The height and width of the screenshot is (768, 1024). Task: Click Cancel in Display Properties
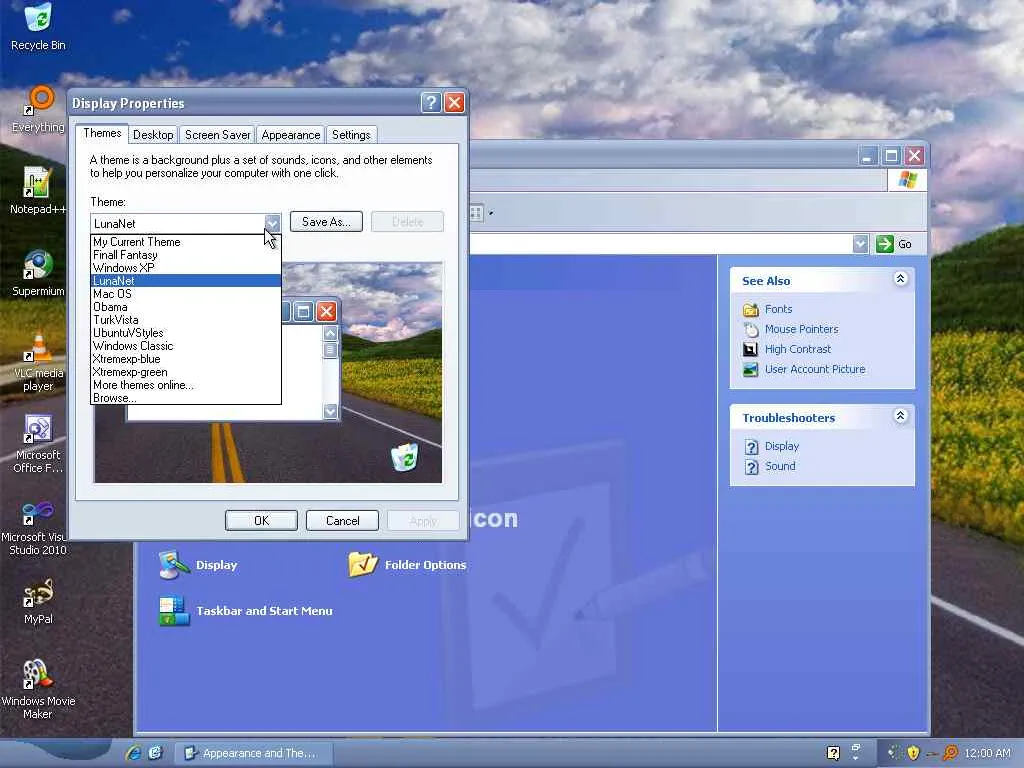tap(342, 520)
